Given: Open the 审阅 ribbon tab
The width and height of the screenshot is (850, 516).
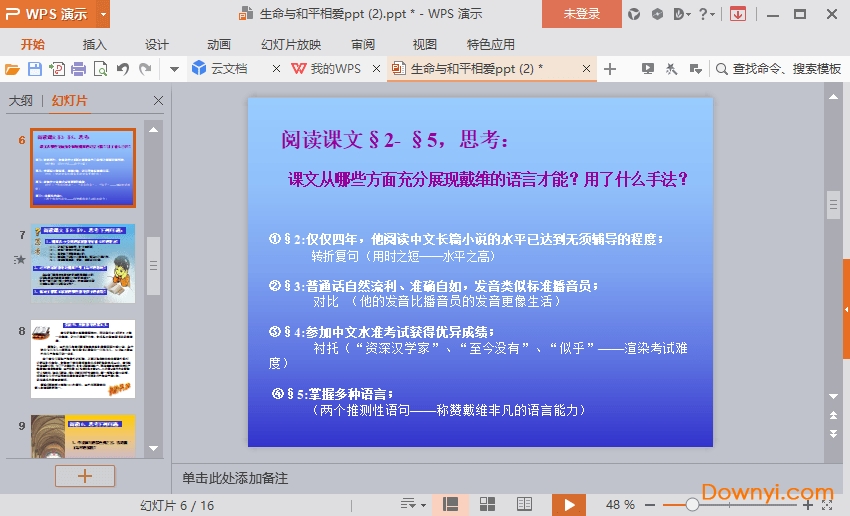Looking at the screenshot, I should (x=363, y=44).
